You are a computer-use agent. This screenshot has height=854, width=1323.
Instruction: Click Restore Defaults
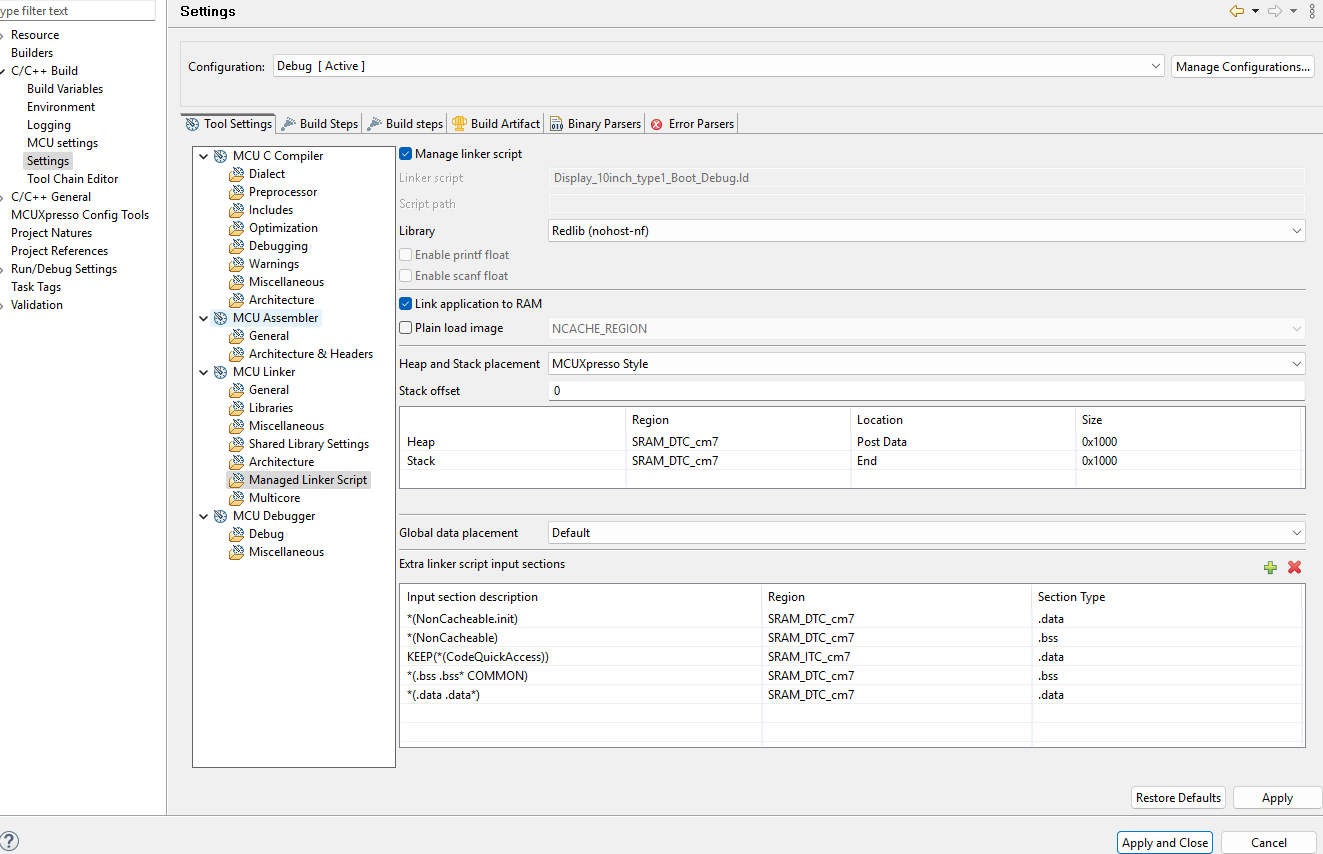(1177, 797)
